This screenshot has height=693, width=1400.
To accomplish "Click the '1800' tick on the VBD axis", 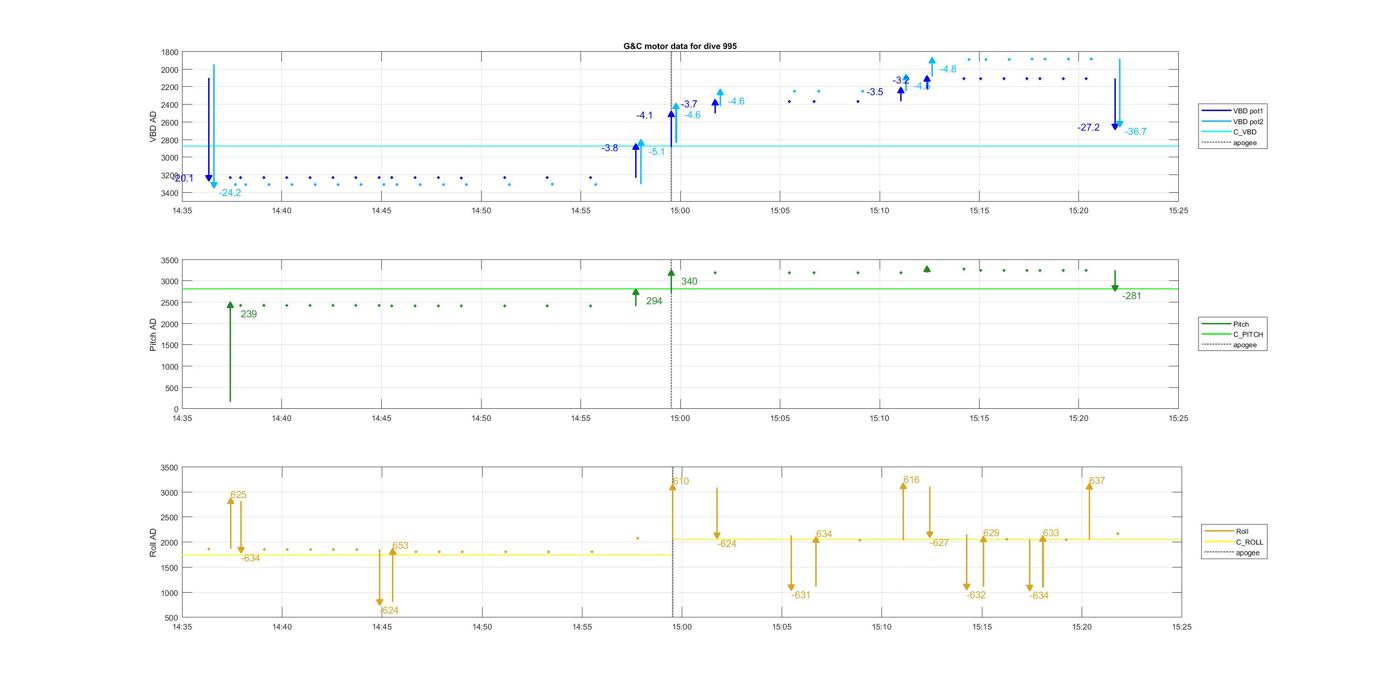I will click(170, 52).
